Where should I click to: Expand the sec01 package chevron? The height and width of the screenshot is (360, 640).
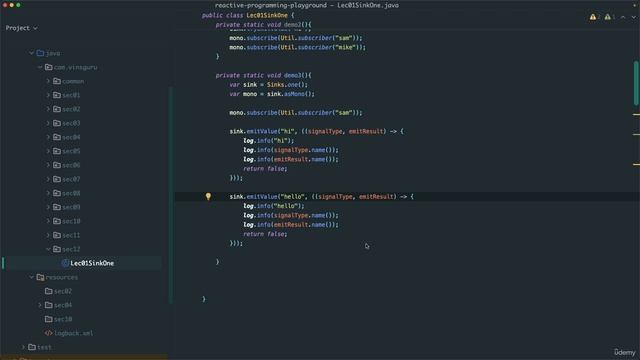click(x=48, y=95)
